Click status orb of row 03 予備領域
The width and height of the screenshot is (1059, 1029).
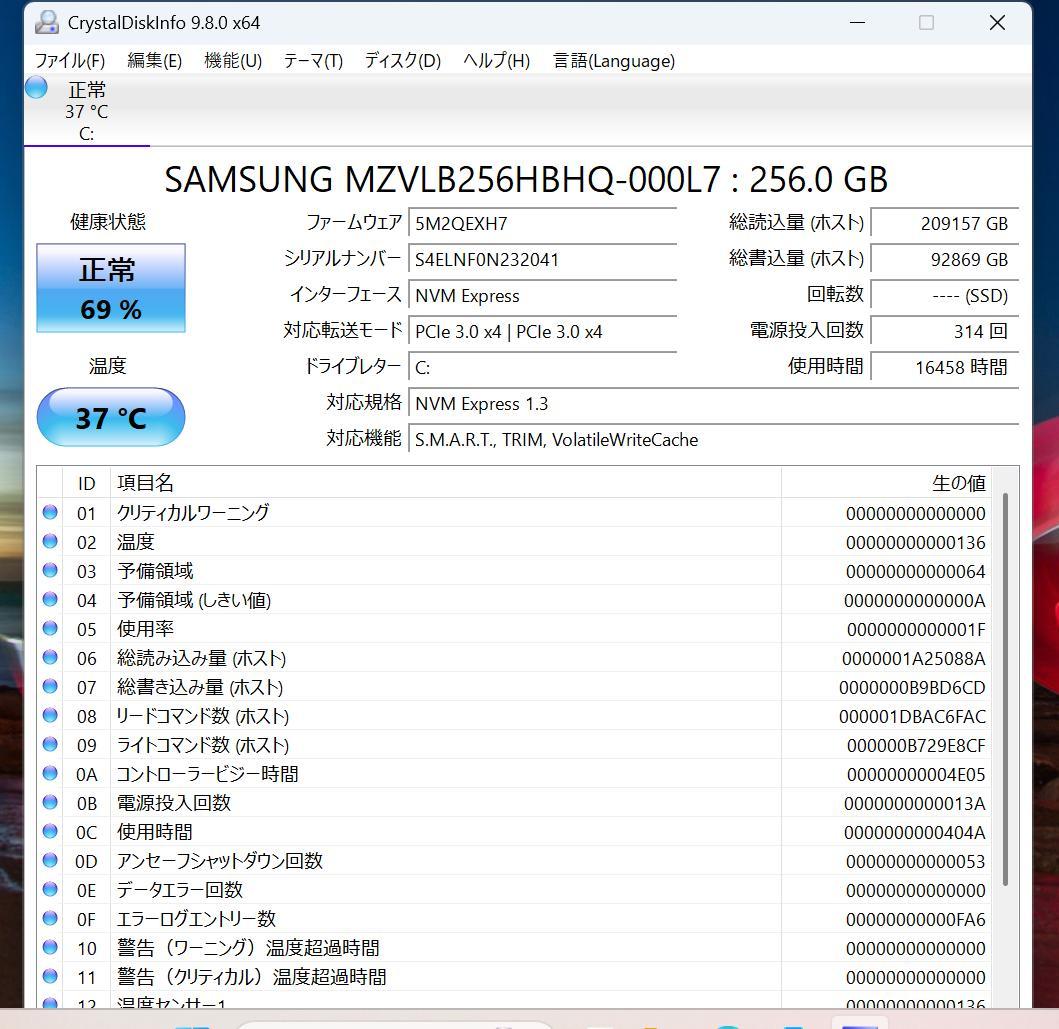pos(50,570)
